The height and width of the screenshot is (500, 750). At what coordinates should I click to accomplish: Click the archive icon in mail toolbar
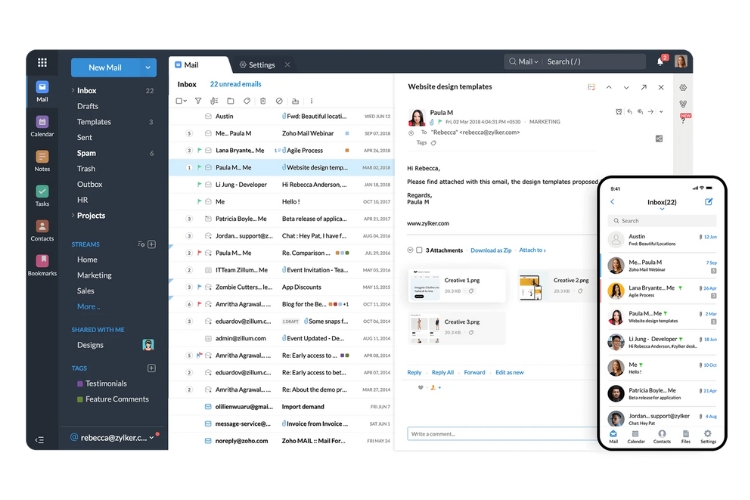(296, 101)
